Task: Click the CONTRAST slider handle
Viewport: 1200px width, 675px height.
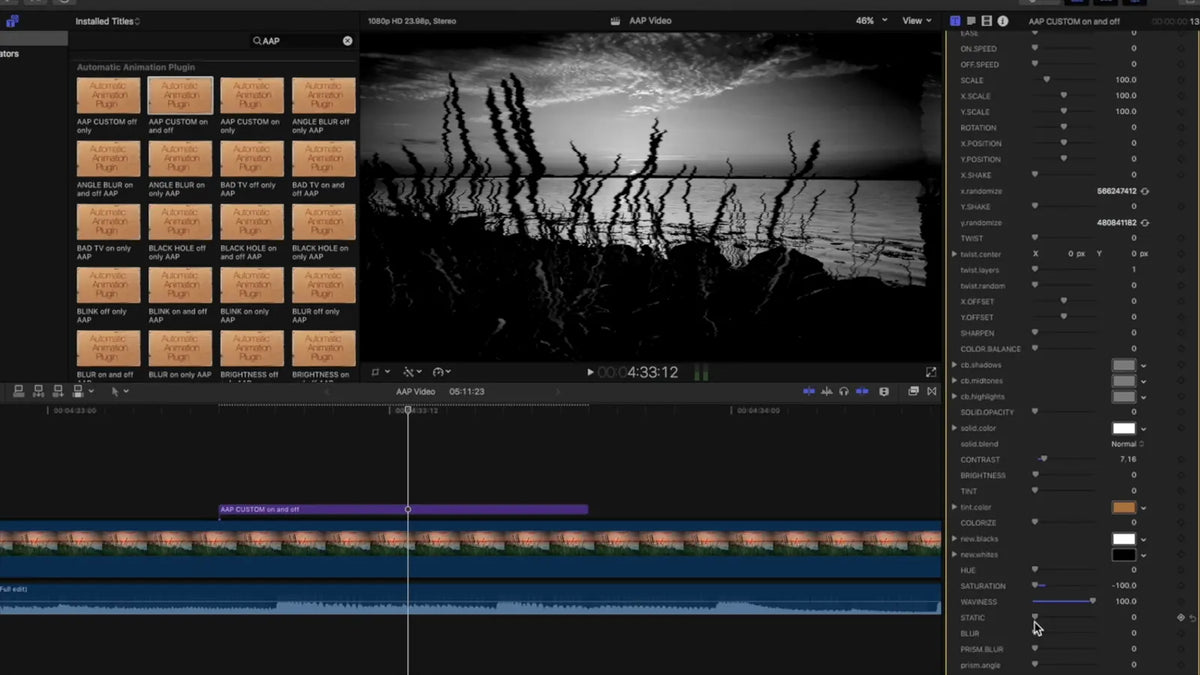Action: click(x=1044, y=459)
